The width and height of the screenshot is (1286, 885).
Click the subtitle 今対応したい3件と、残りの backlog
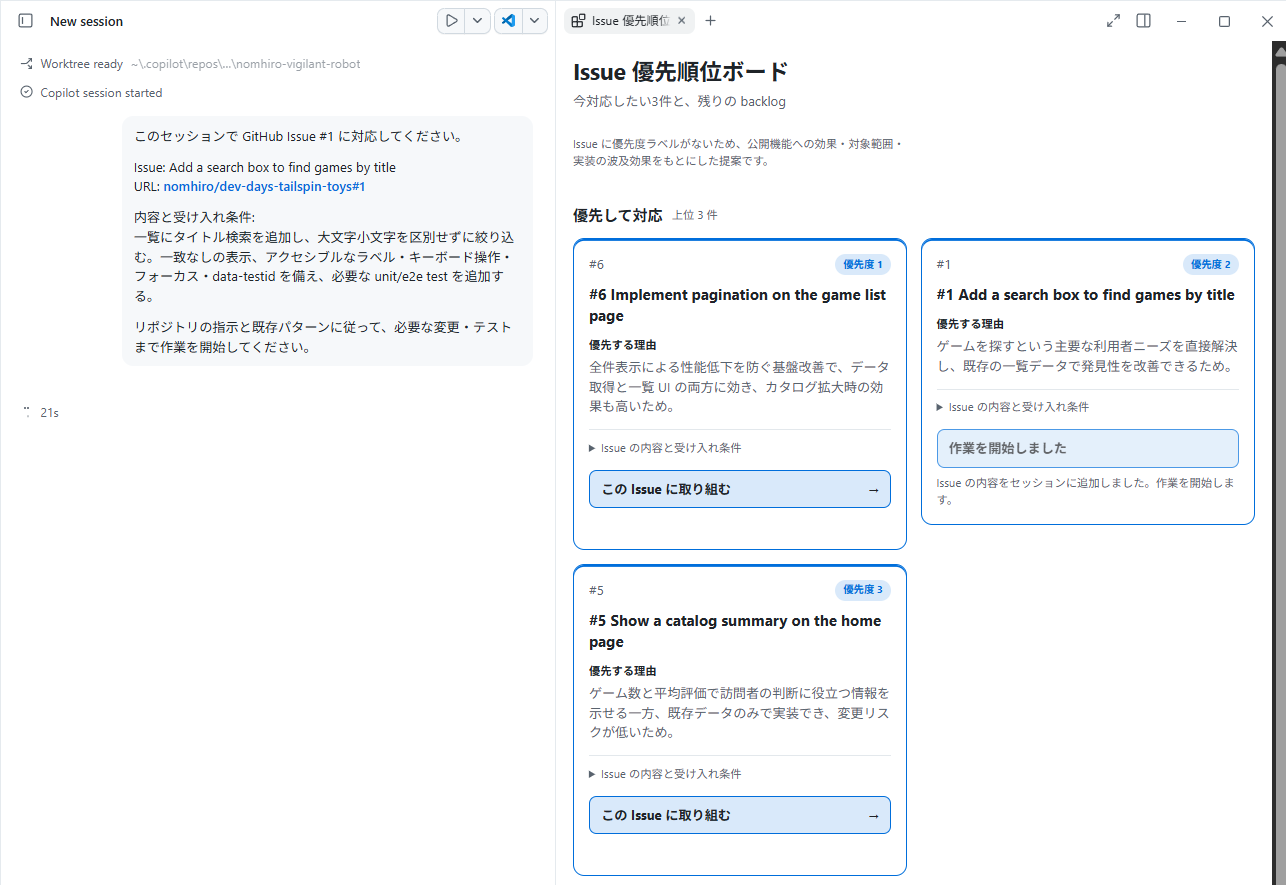pyautogui.click(x=679, y=102)
